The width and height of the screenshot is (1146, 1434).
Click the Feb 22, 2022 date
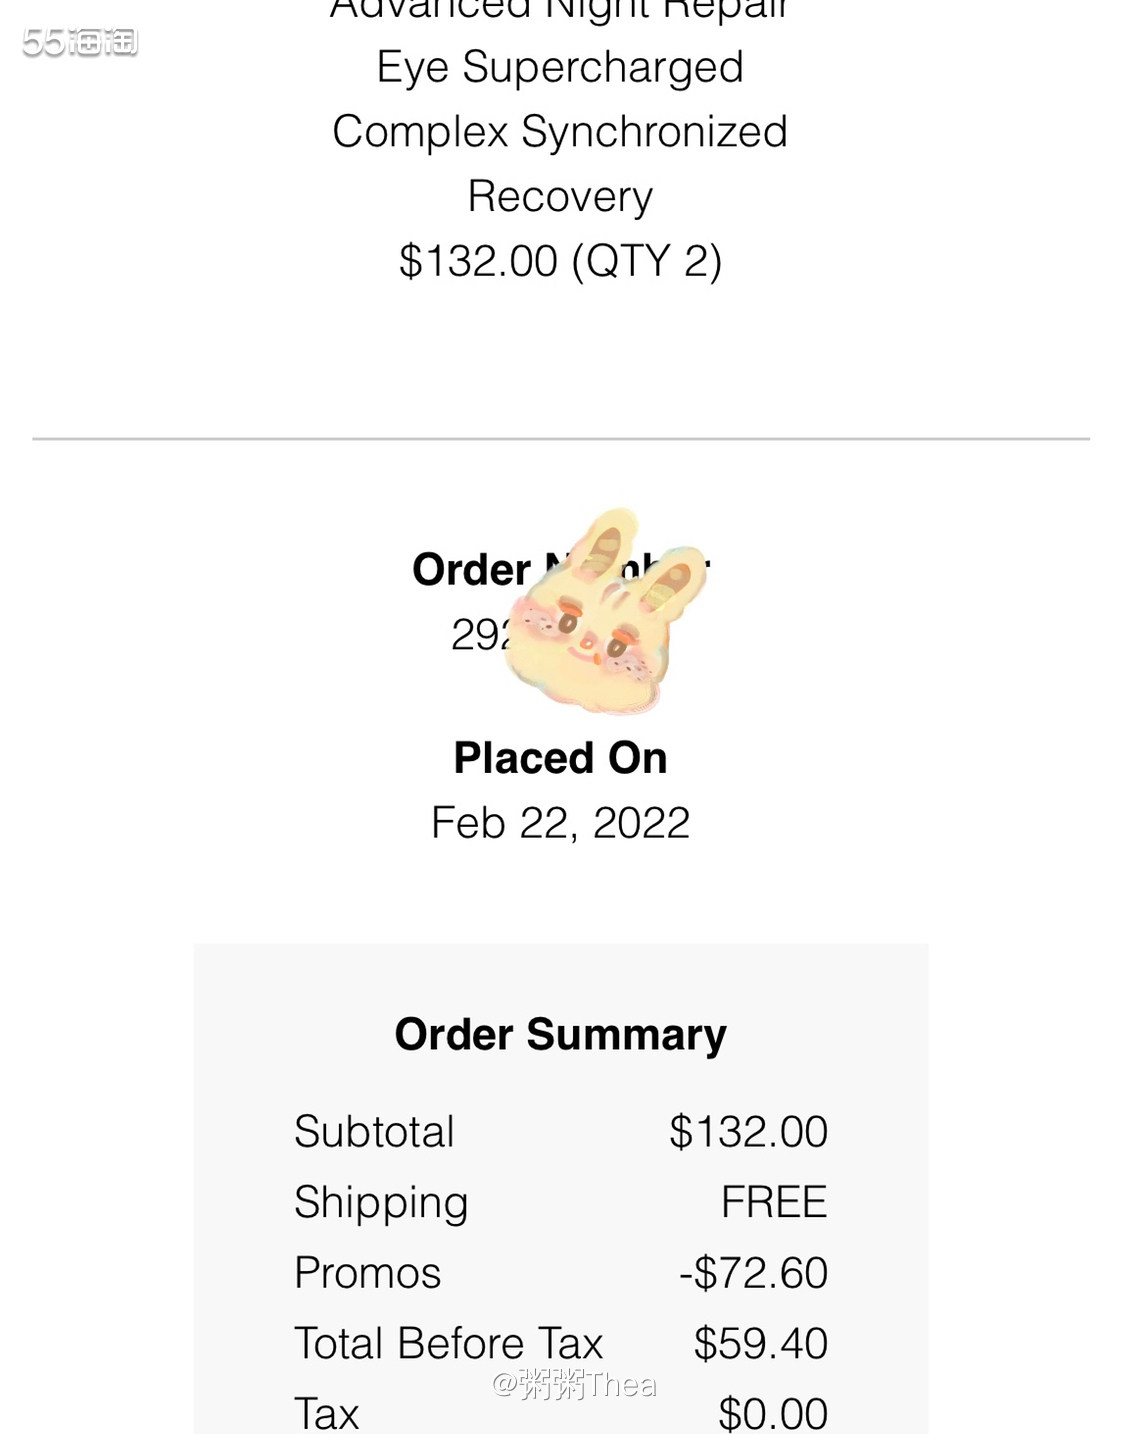560,823
